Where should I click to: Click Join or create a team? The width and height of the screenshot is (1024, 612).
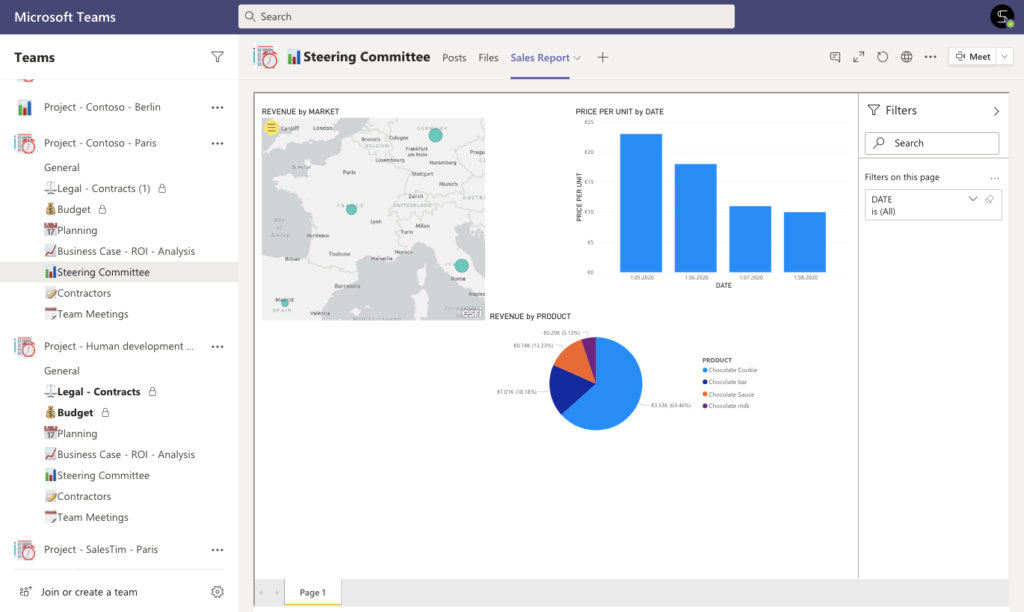click(x=89, y=592)
